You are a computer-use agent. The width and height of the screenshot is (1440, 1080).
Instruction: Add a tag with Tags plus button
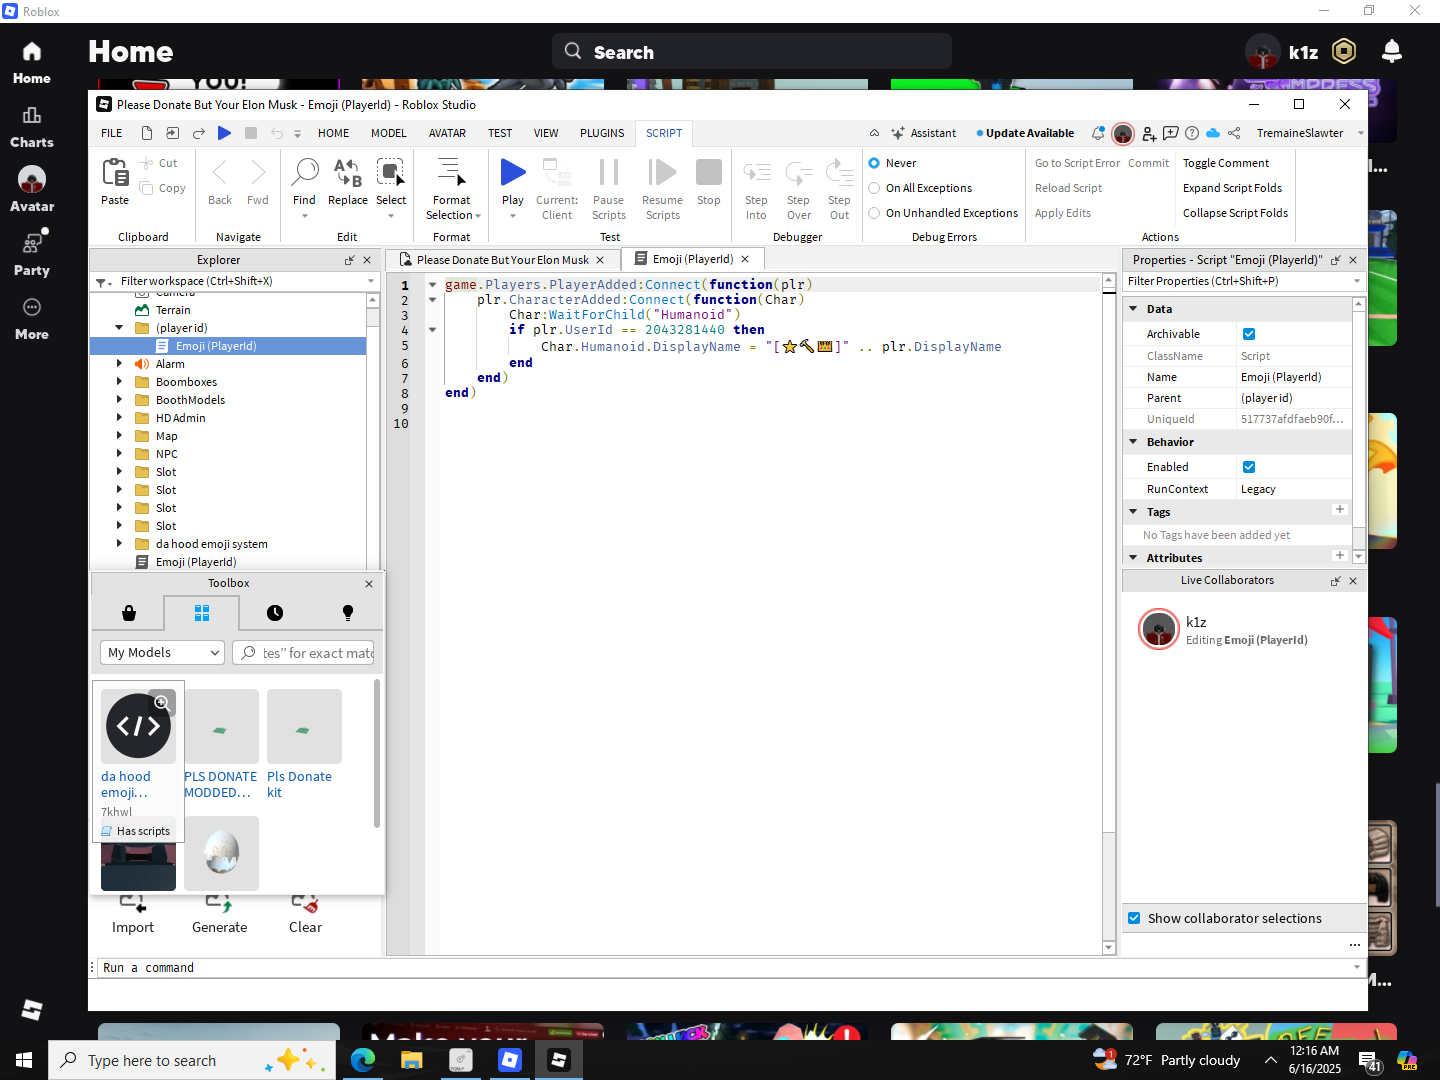(1340, 510)
